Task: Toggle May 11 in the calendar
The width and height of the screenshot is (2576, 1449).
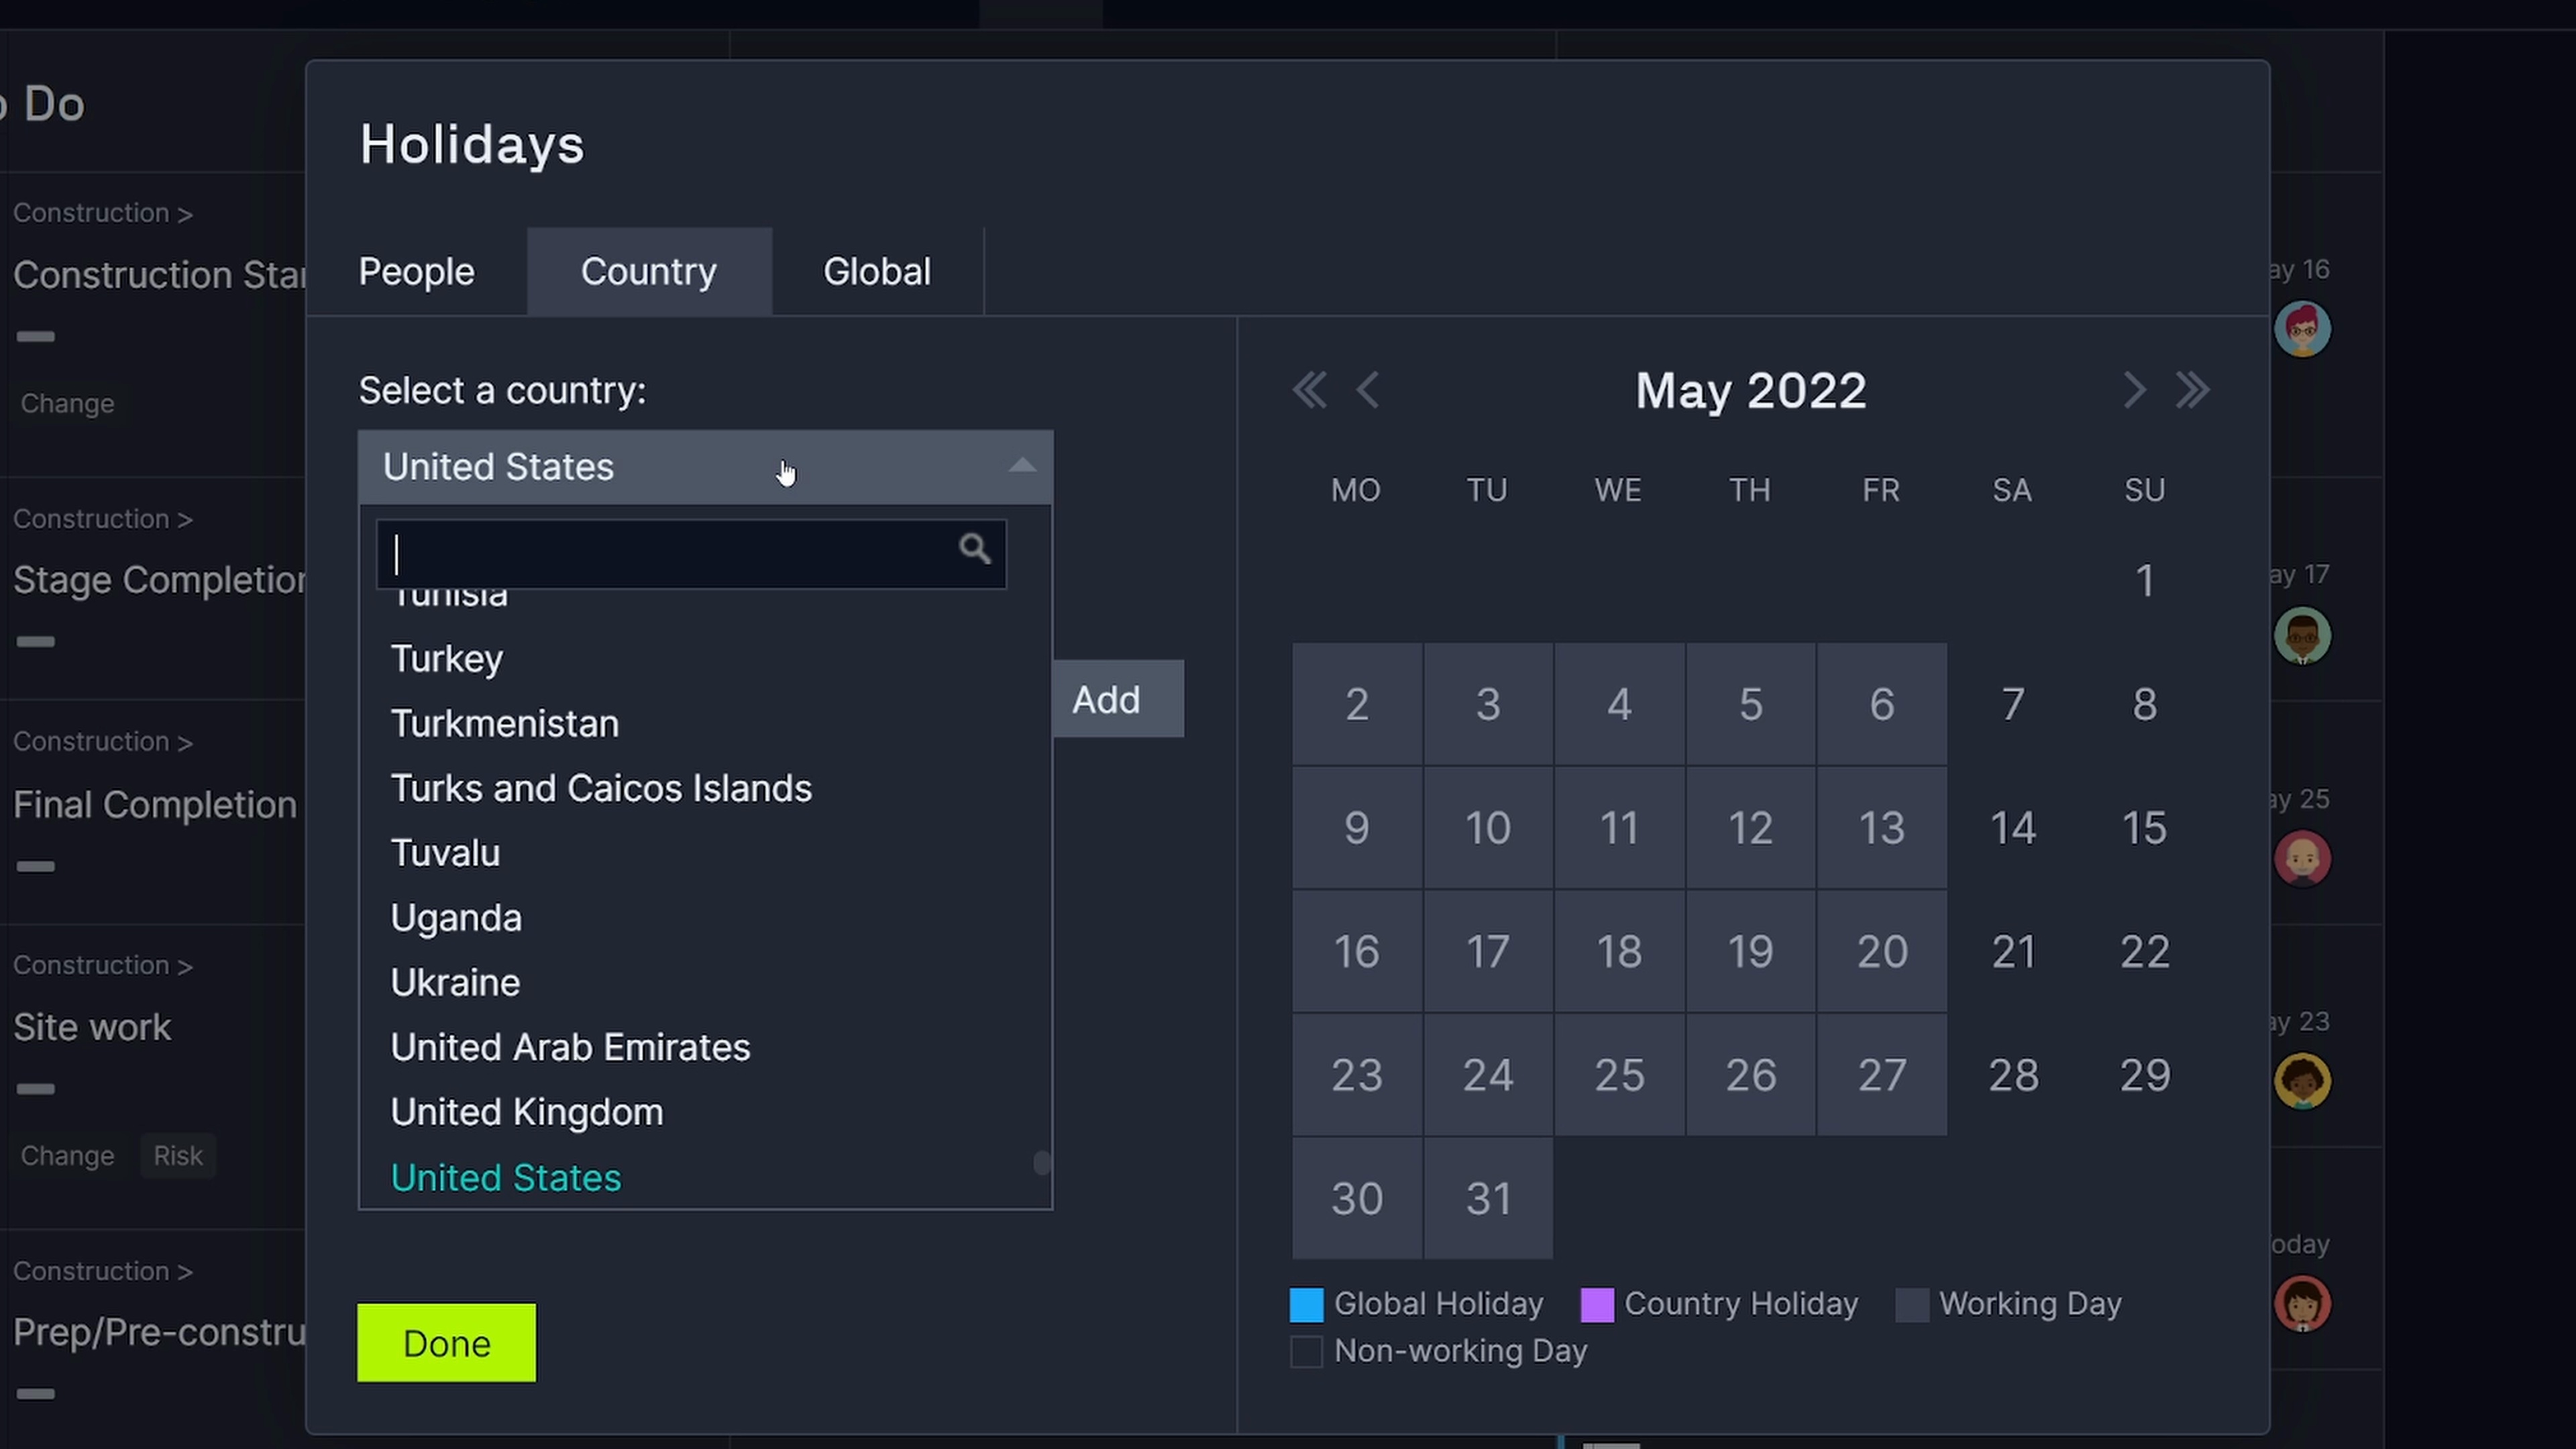Action: [1619, 828]
